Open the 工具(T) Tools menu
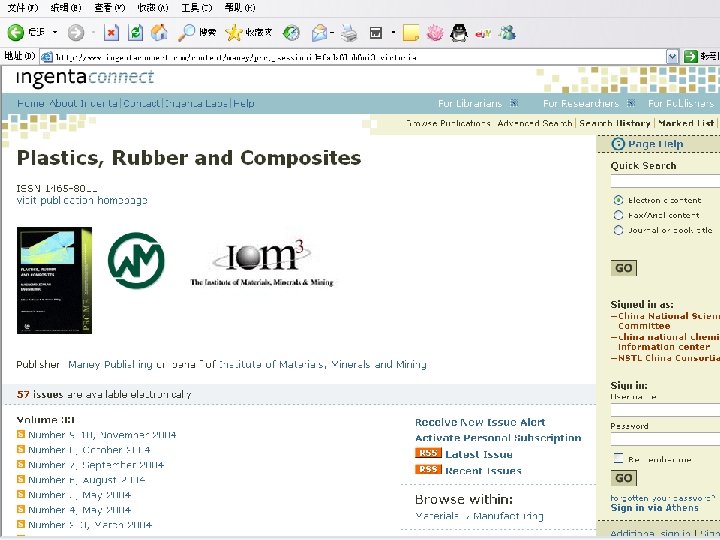Image resolution: width=720 pixels, height=540 pixels. (197, 7)
